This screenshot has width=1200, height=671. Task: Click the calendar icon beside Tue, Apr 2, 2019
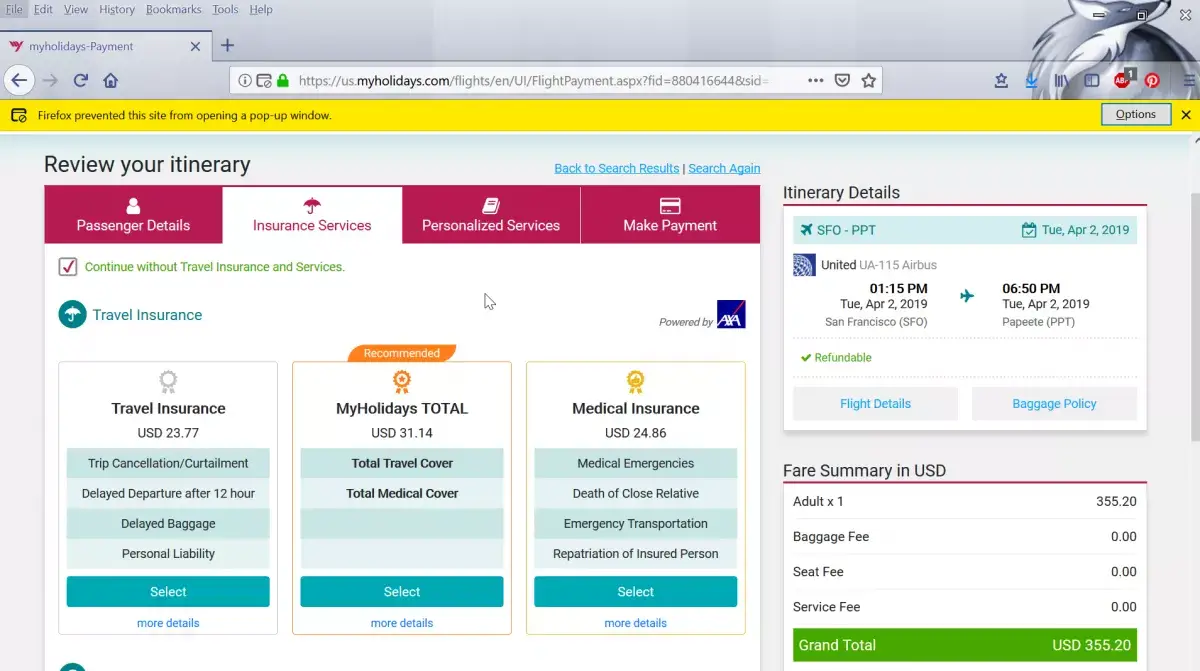1029,230
